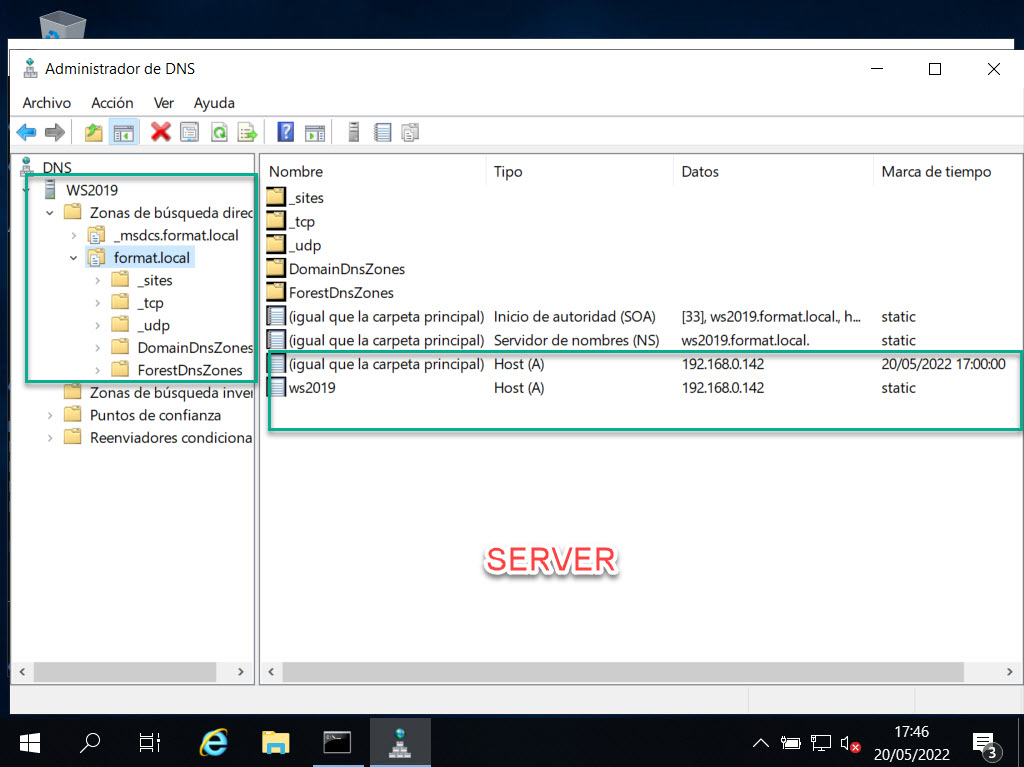Select Puntos de confianza in tree
This screenshot has width=1024, height=767.
coord(155,415)
